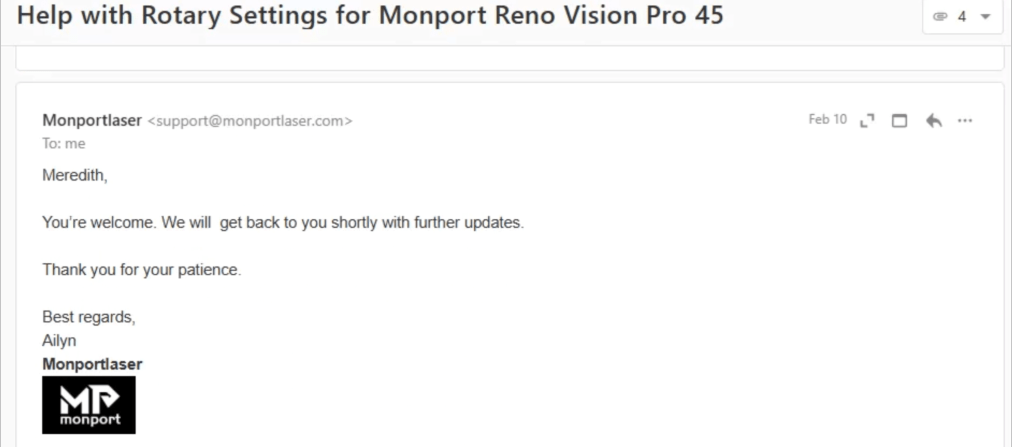Reply to Monportlaser using the reply arrow
The height and width of the screenshot is (447, 1012).
tap(933, 121)
